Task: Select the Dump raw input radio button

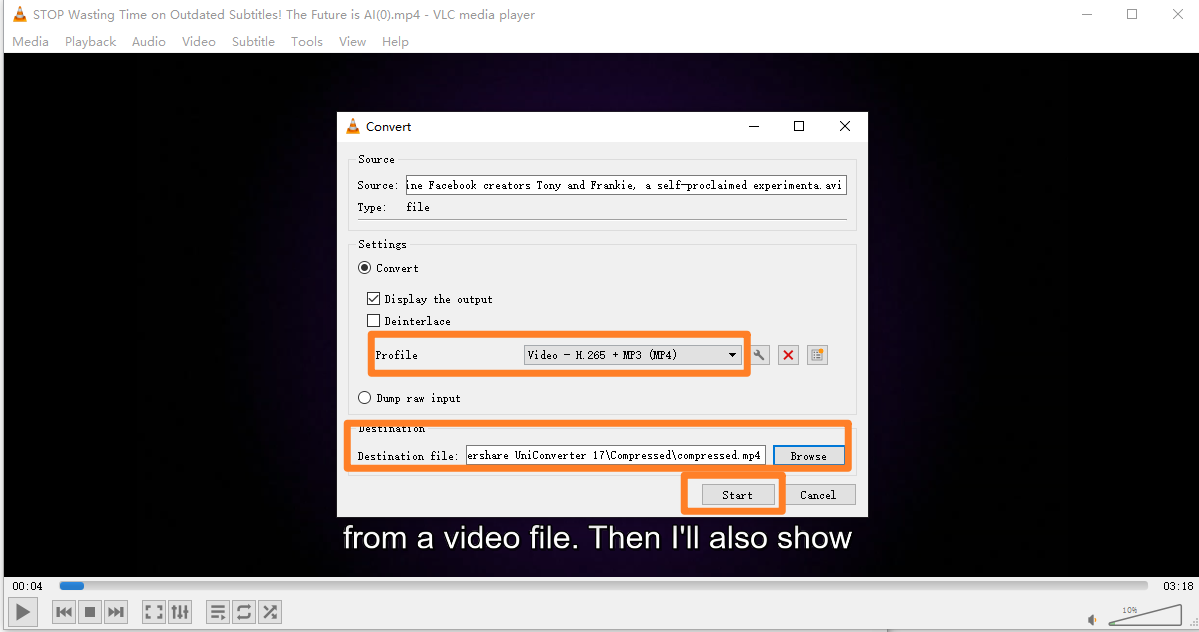Action: (x=364, y=397)
